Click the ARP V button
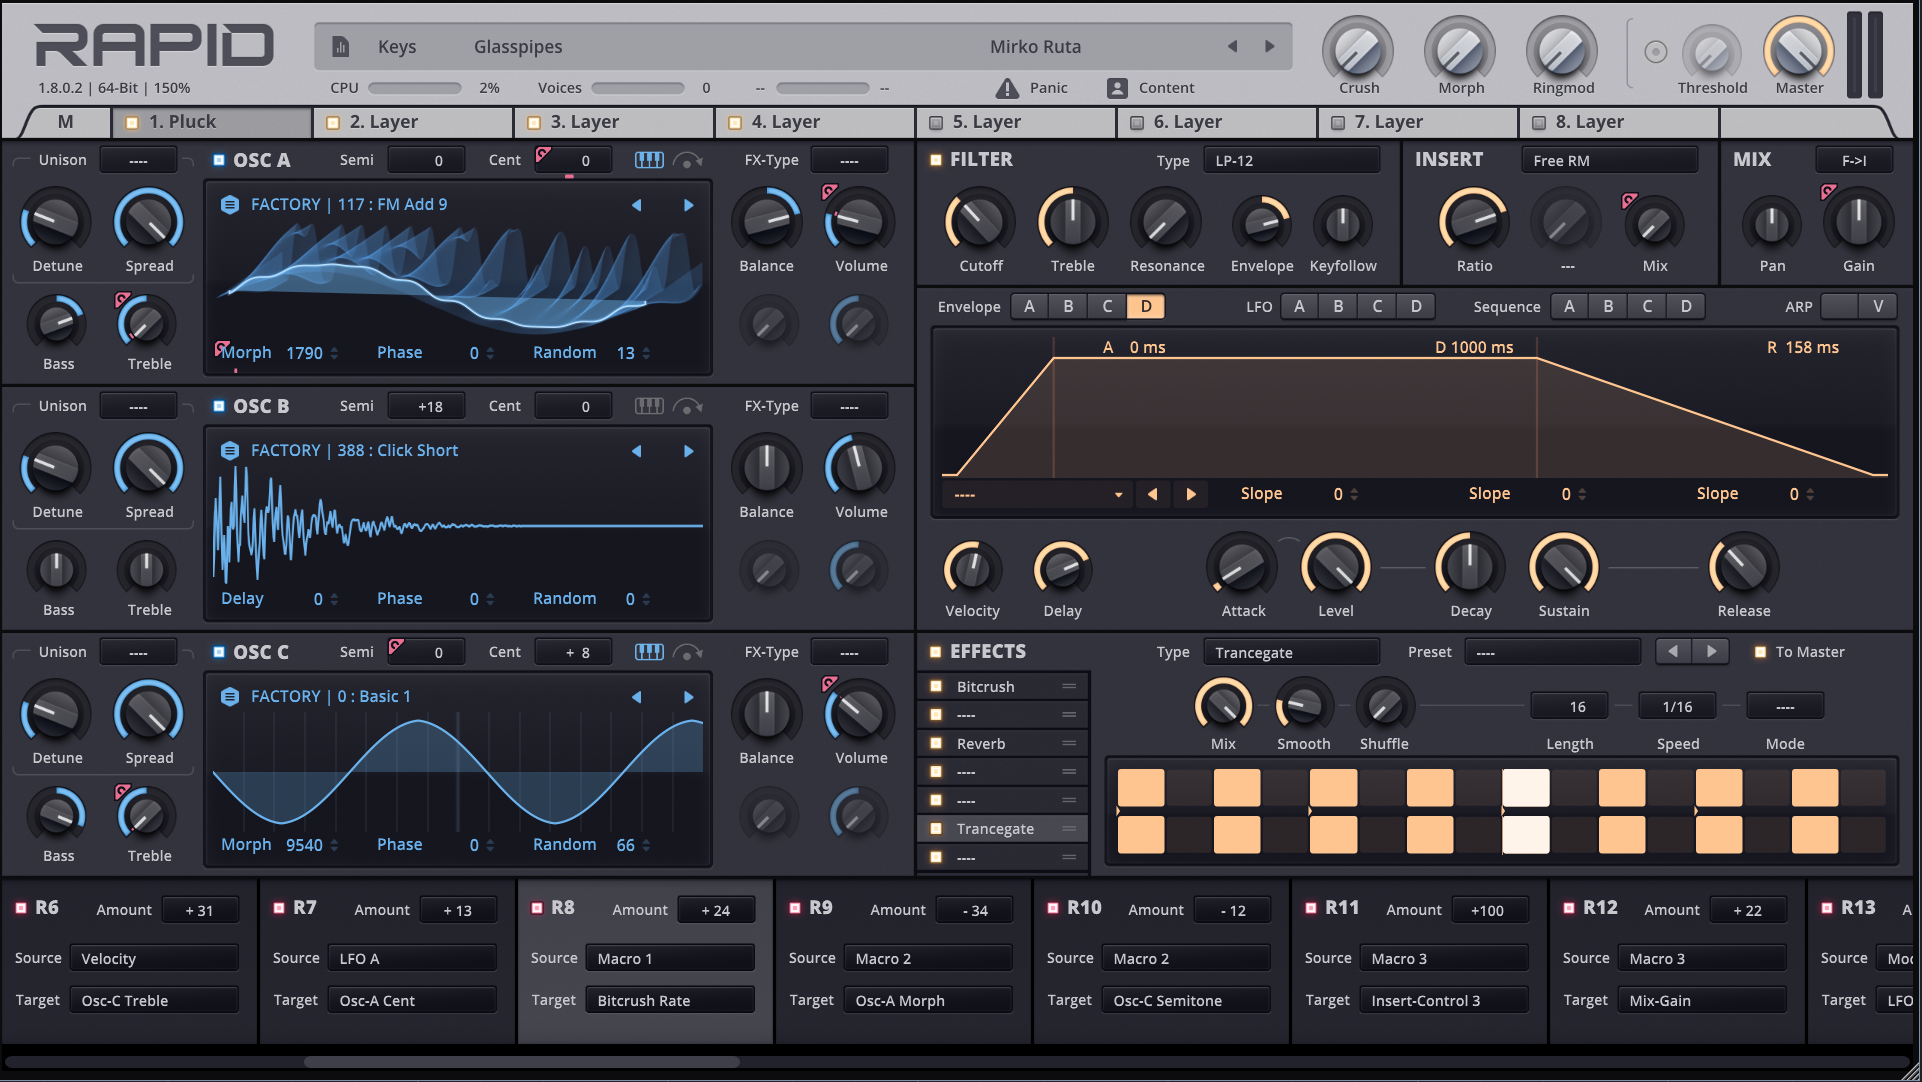This screenshot has height=1082, width=1922. click(x=1878, y=307)
